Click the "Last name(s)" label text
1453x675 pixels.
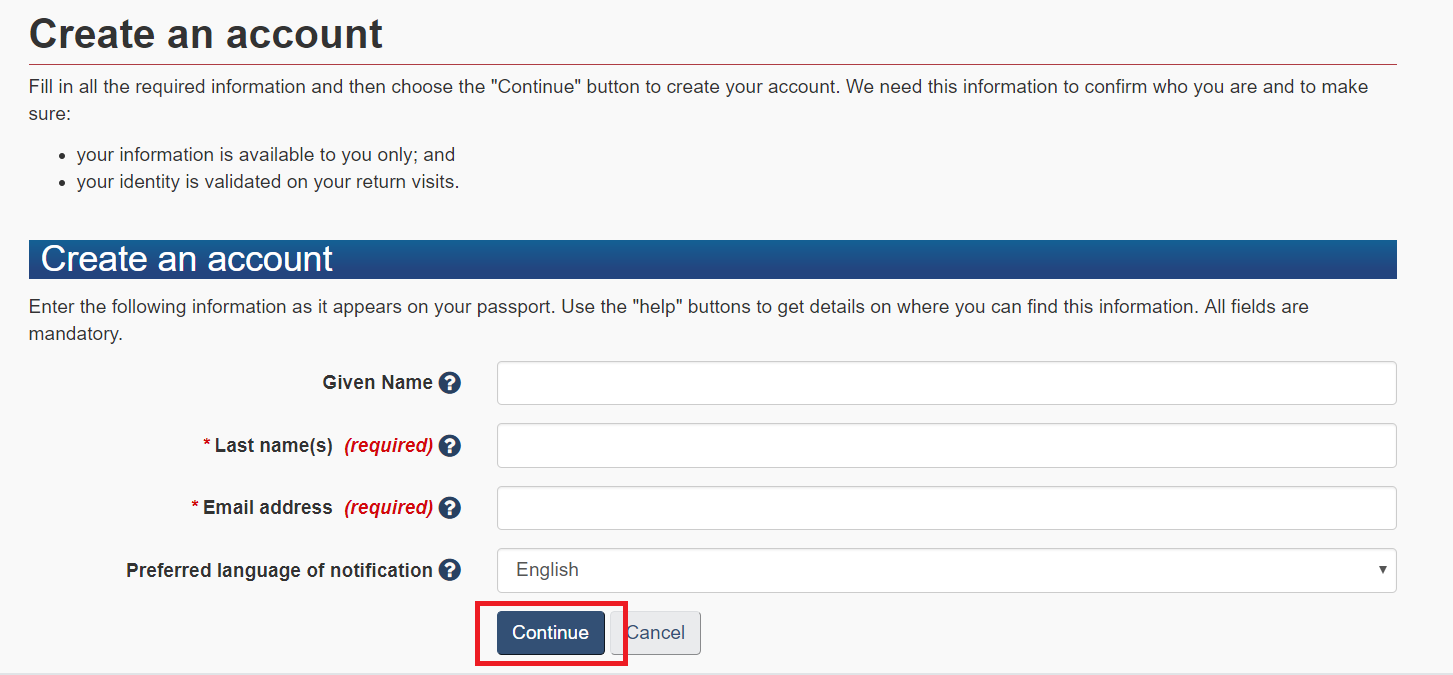(273, 446)
